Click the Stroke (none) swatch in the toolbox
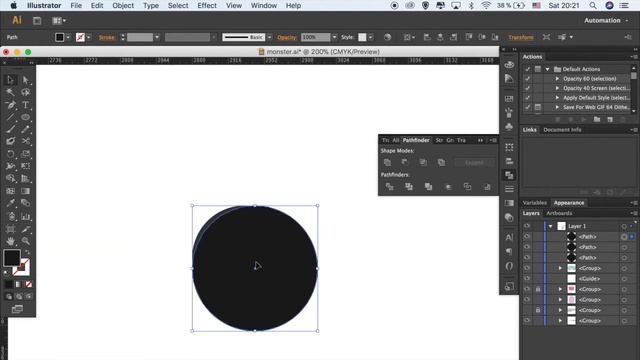 pos(21,267)
